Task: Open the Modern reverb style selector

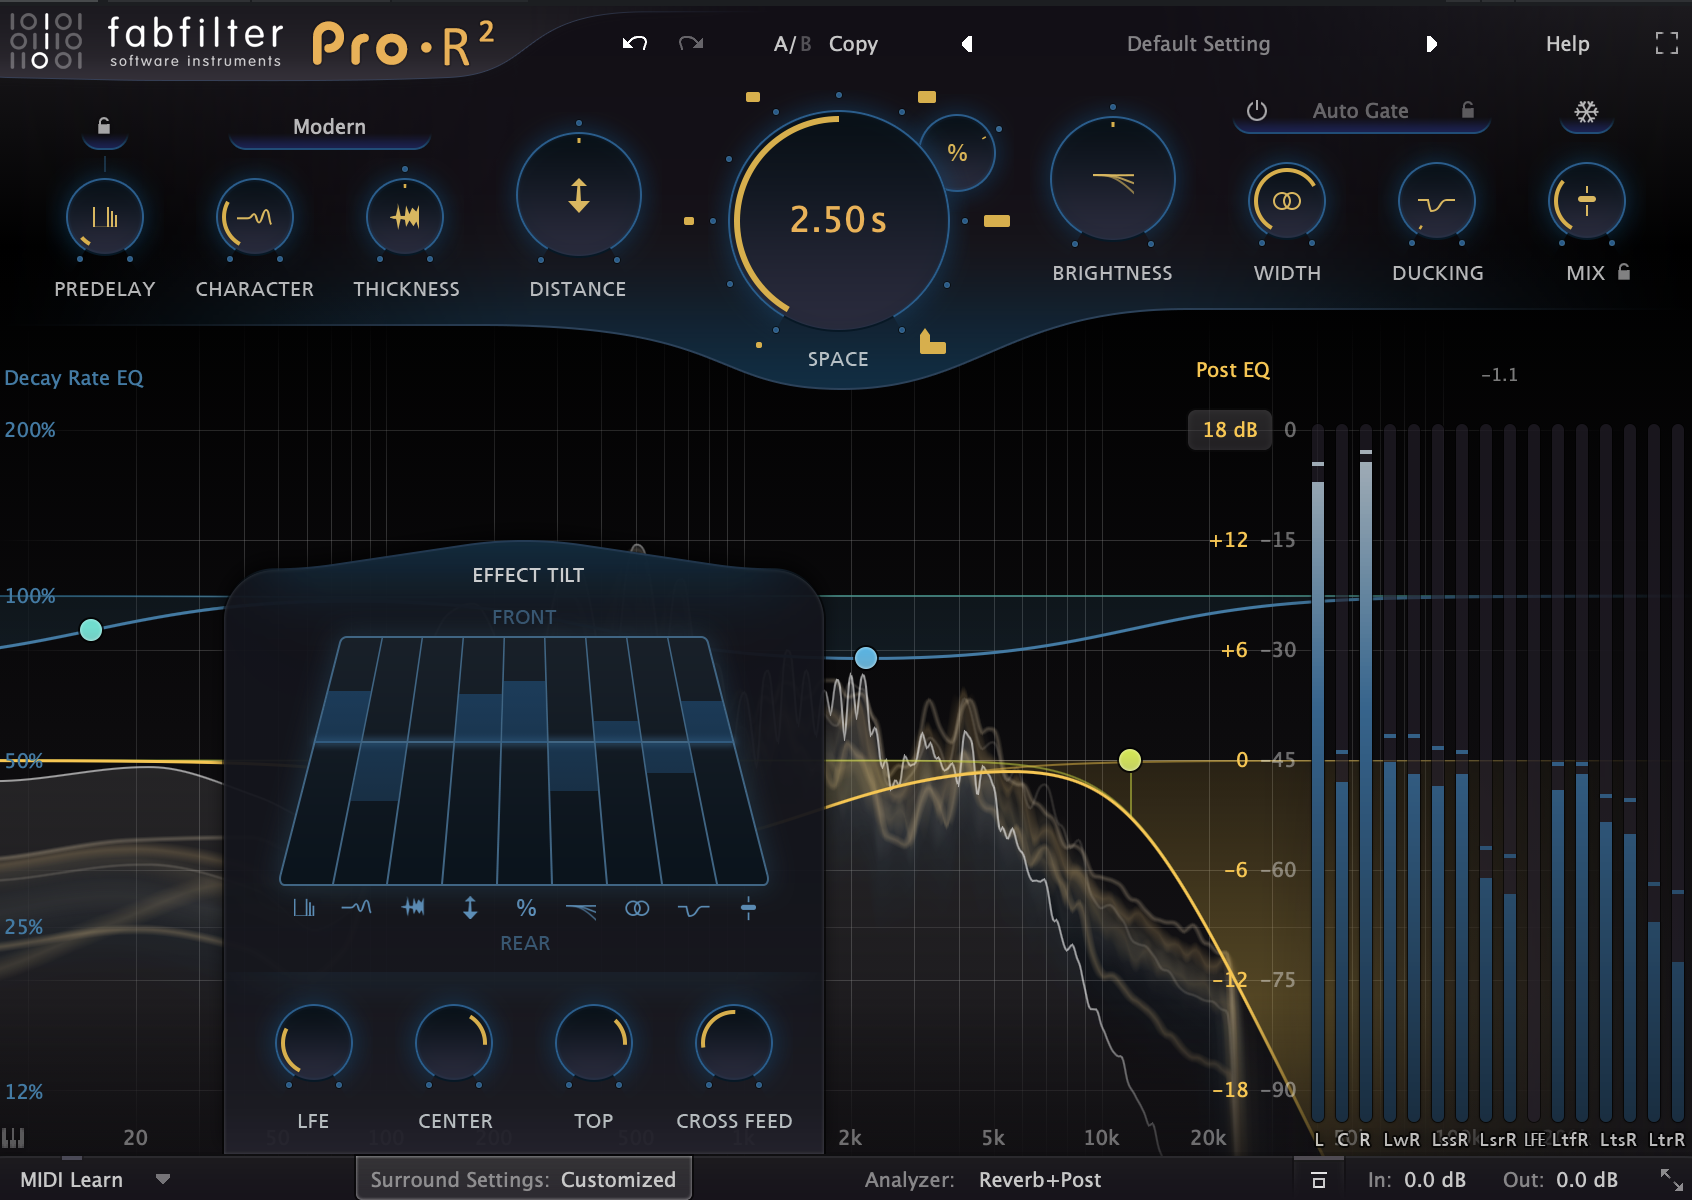Action: [x=329, y=127]
